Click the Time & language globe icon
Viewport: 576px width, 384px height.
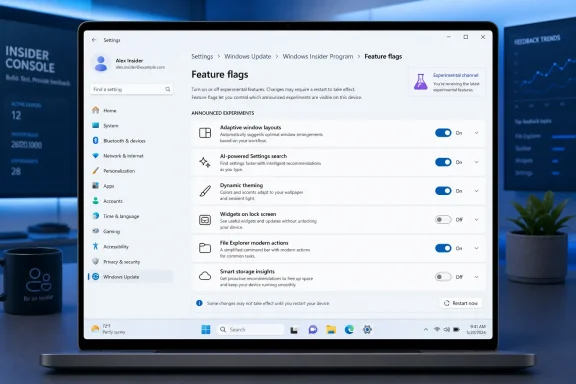(96, 216)
